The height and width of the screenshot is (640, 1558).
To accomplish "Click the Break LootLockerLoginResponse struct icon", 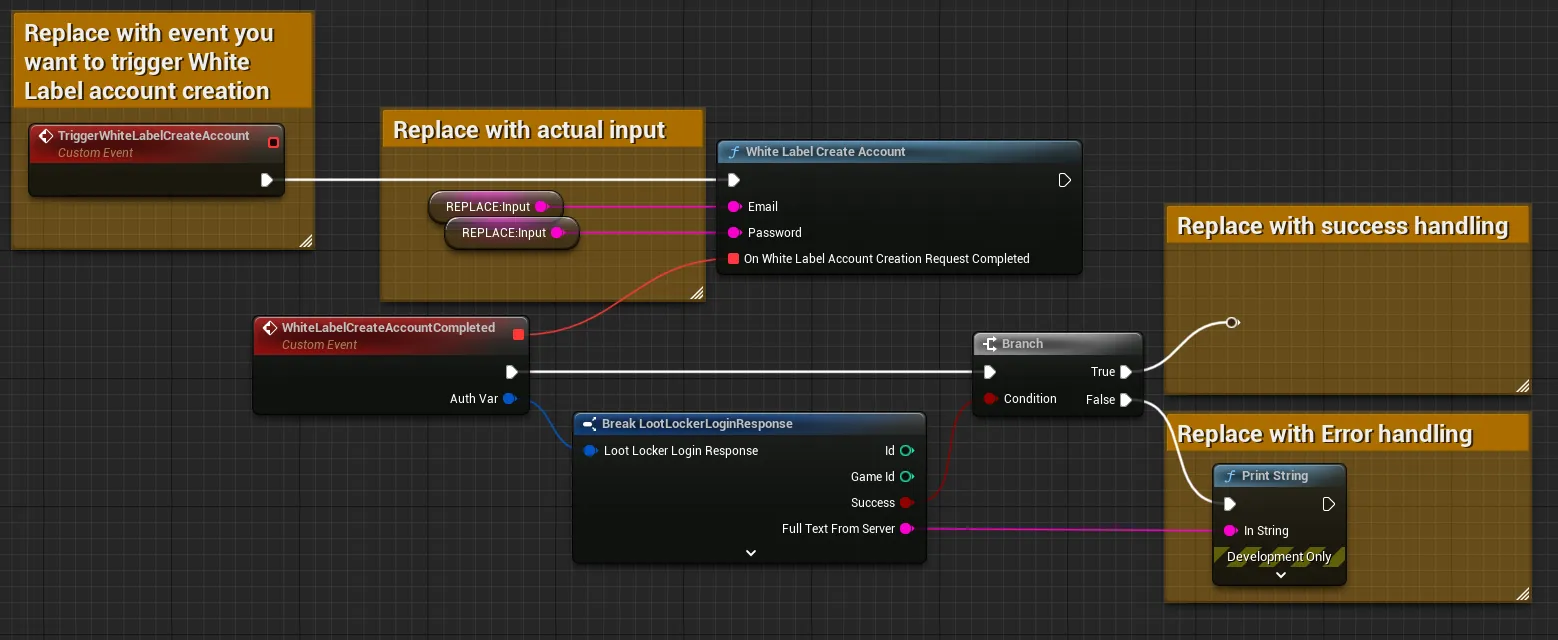I will click(x=590, y=424).
